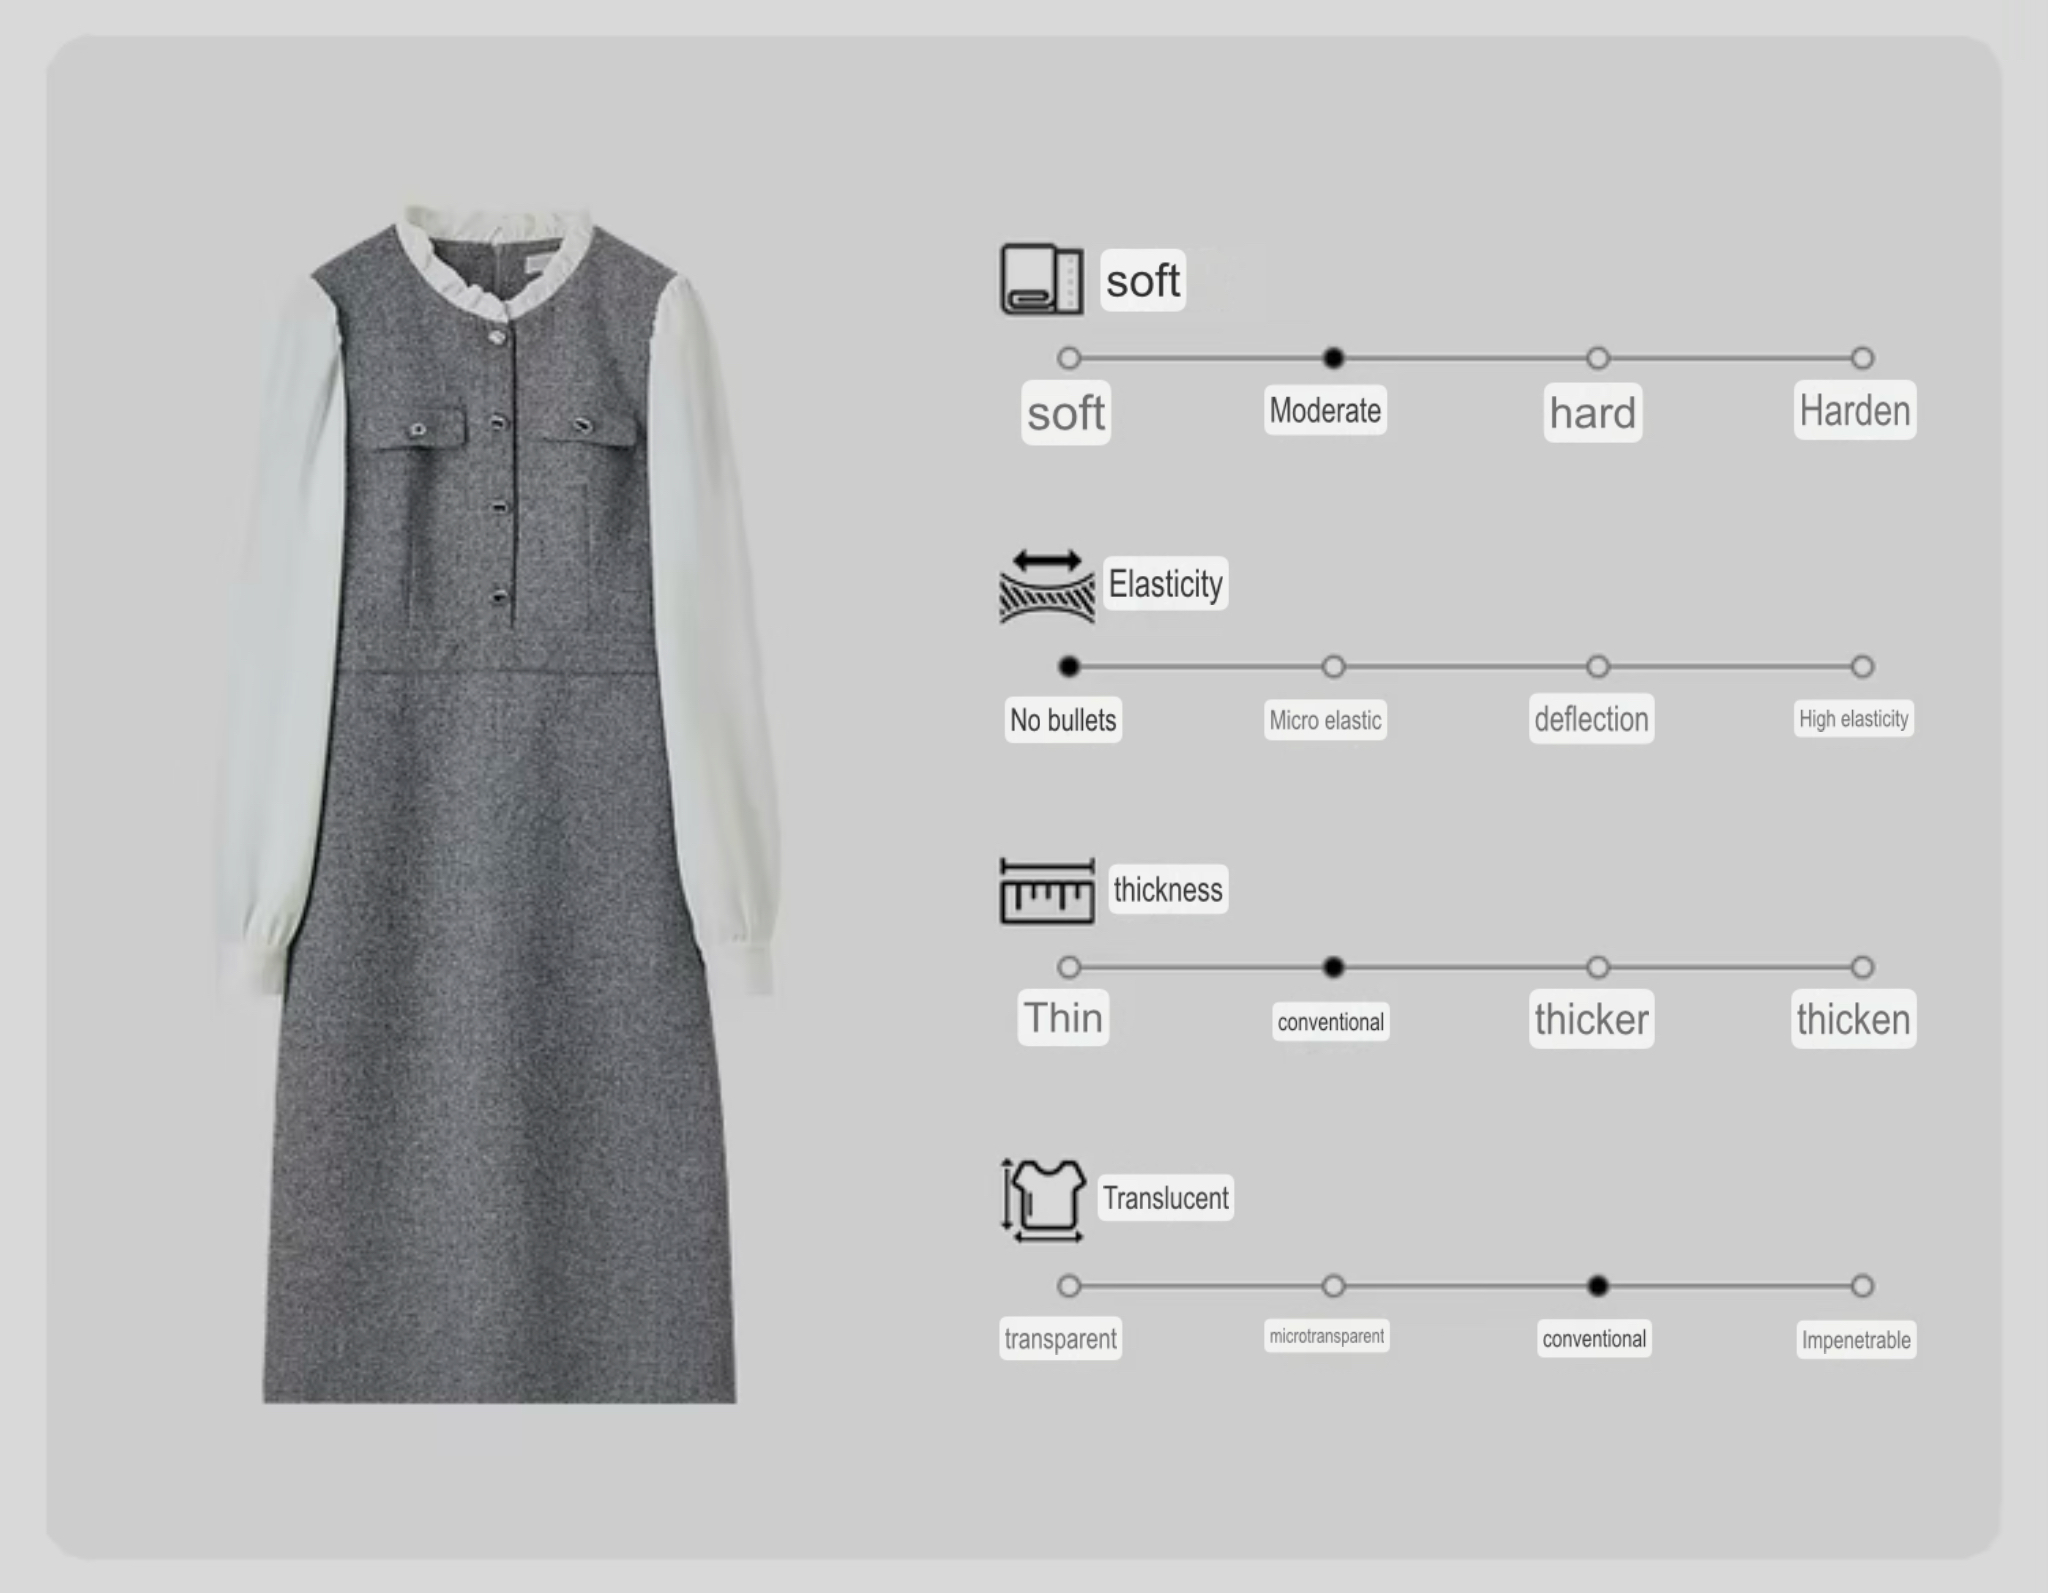This screenshot has width=2048, height=1593.
Task: Select the High elasticity scale point
Action: click(1862, 666)
